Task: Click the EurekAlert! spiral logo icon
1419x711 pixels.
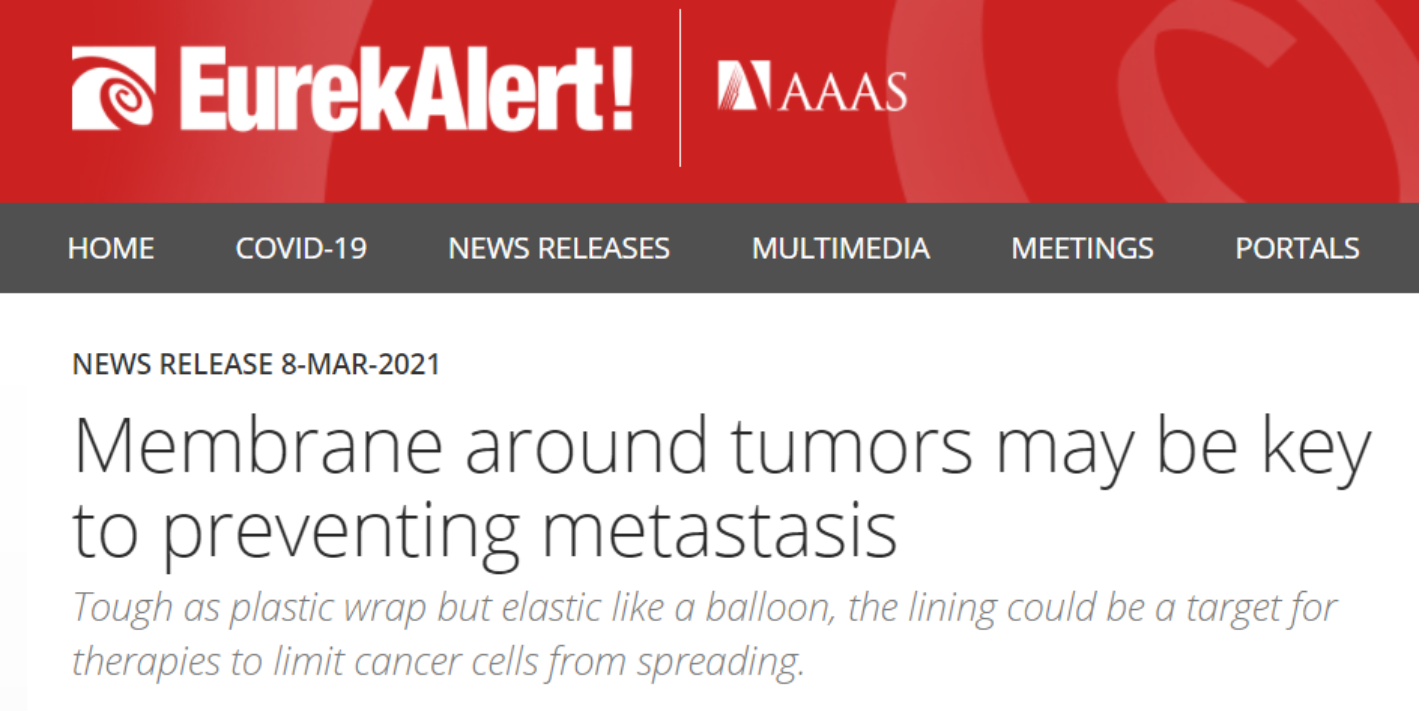Action: [x=113, y=88]
